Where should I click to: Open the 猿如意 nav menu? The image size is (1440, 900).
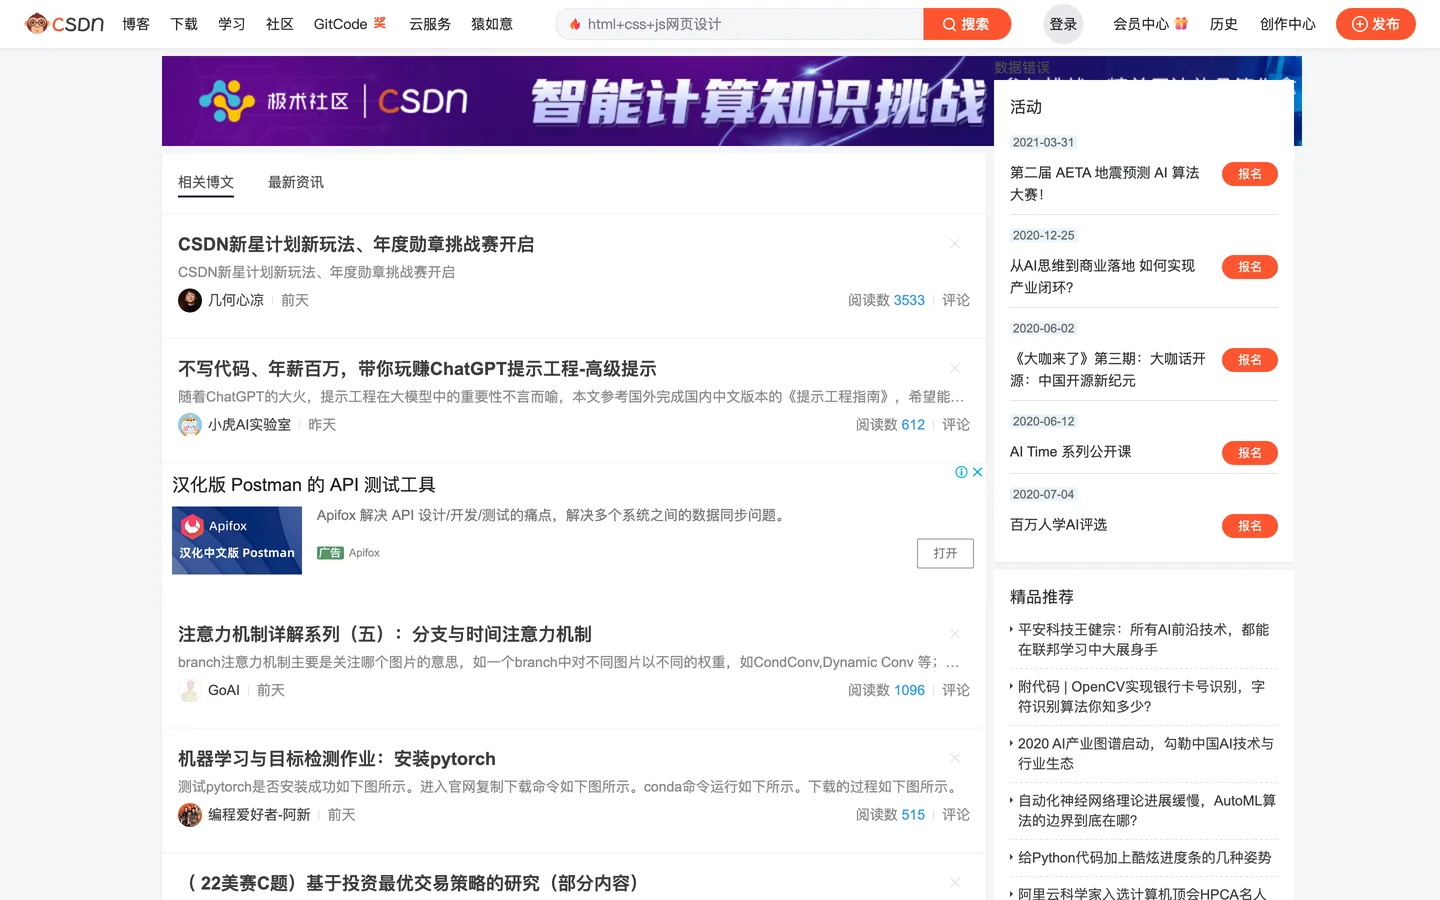(492, 24)
